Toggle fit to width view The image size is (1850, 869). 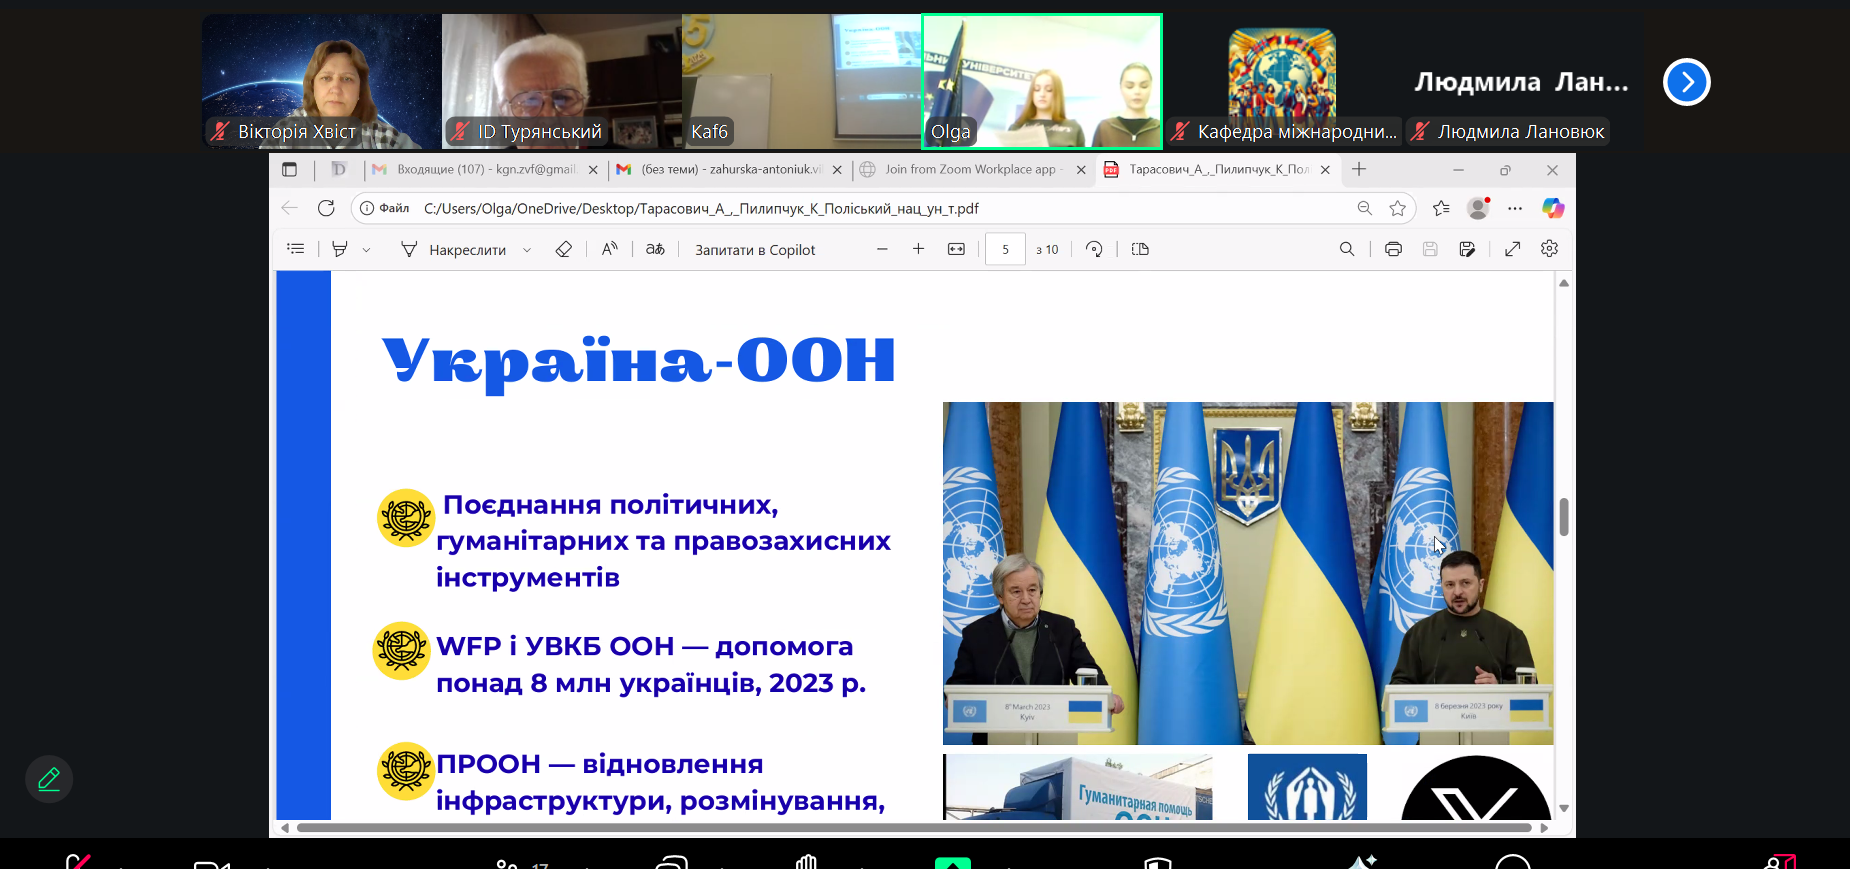coord(956,249)
